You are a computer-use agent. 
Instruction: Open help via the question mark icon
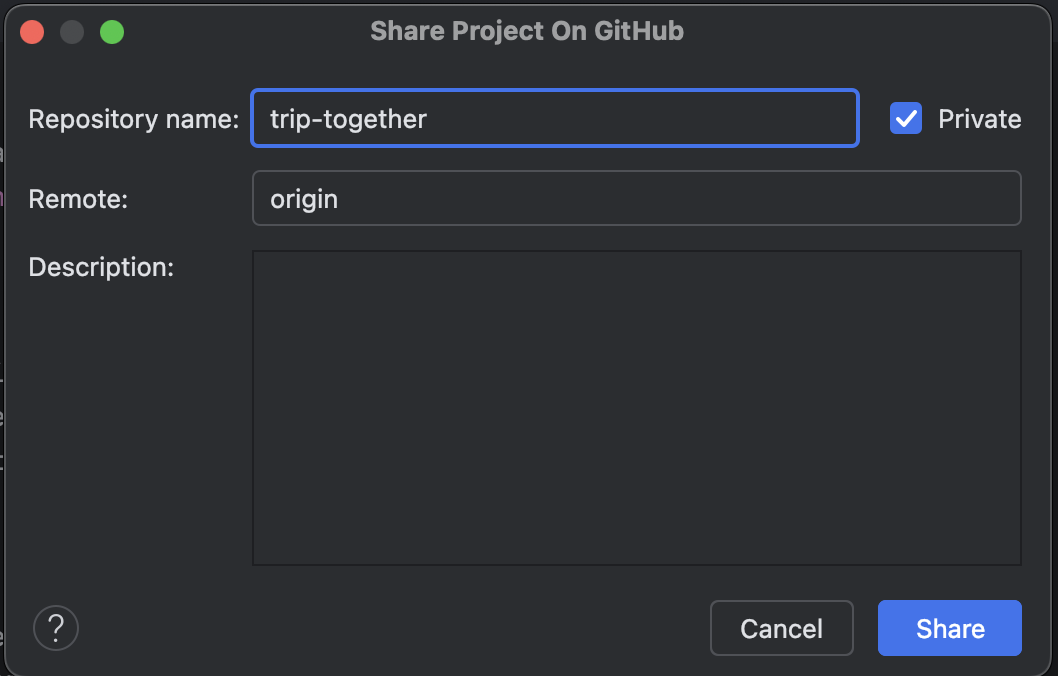coord(56,628)
